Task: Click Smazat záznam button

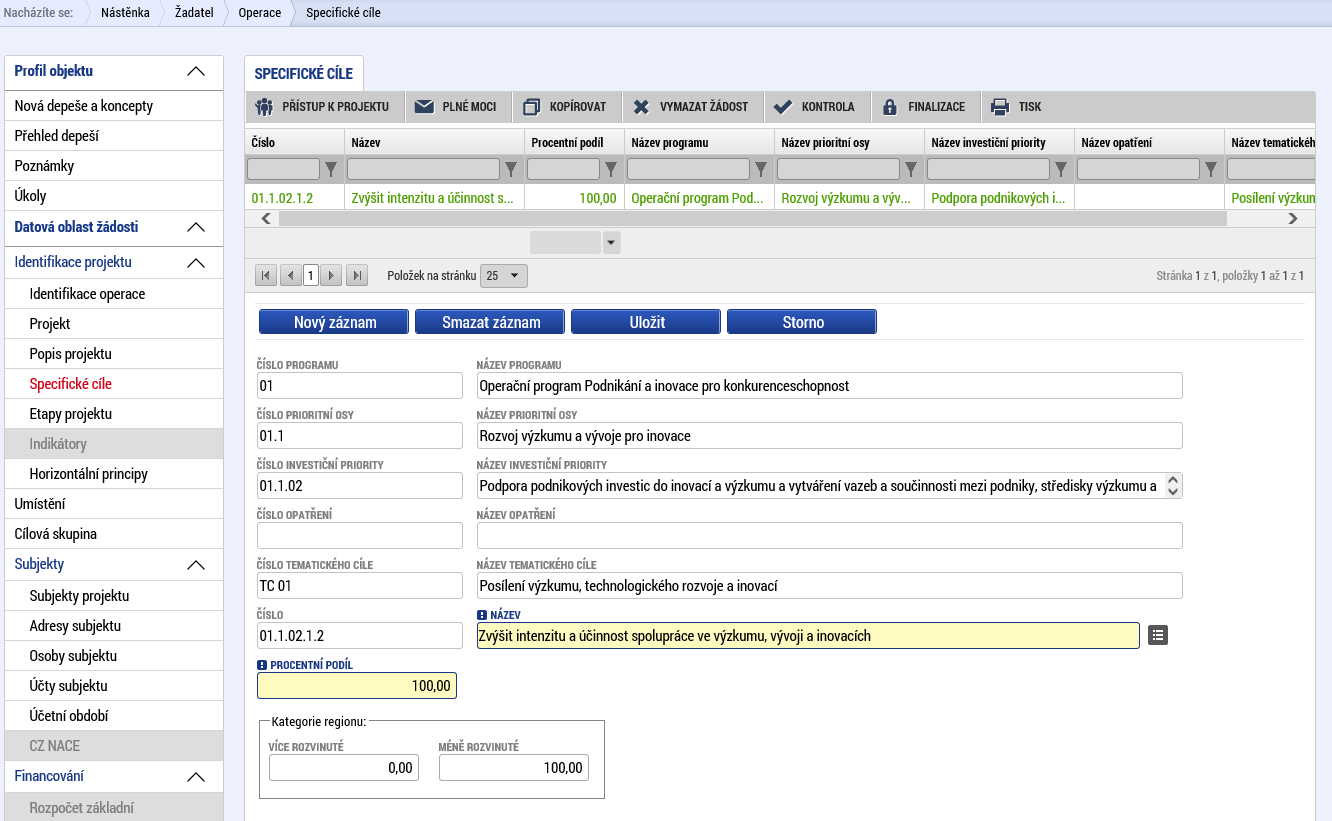Action: (490, 322)
